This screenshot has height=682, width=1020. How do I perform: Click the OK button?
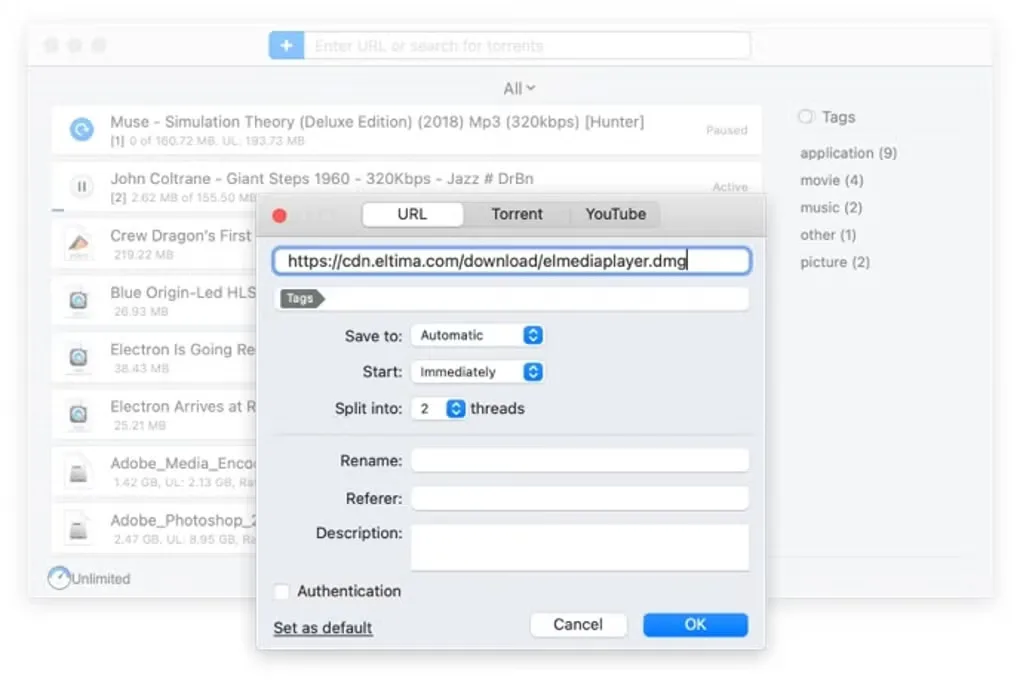click(695, 625)
